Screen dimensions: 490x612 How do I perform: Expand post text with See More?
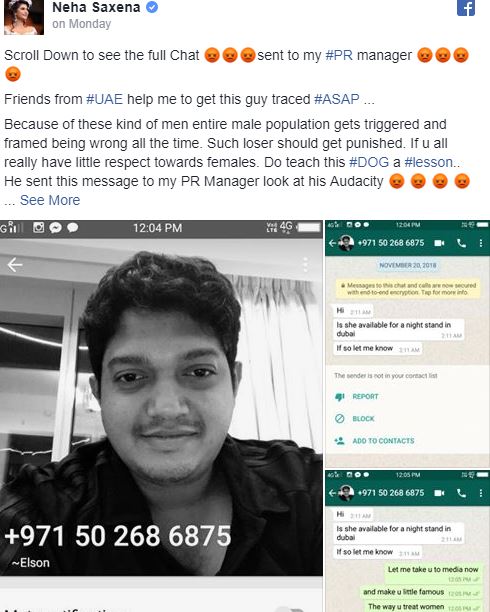[50, 200]
